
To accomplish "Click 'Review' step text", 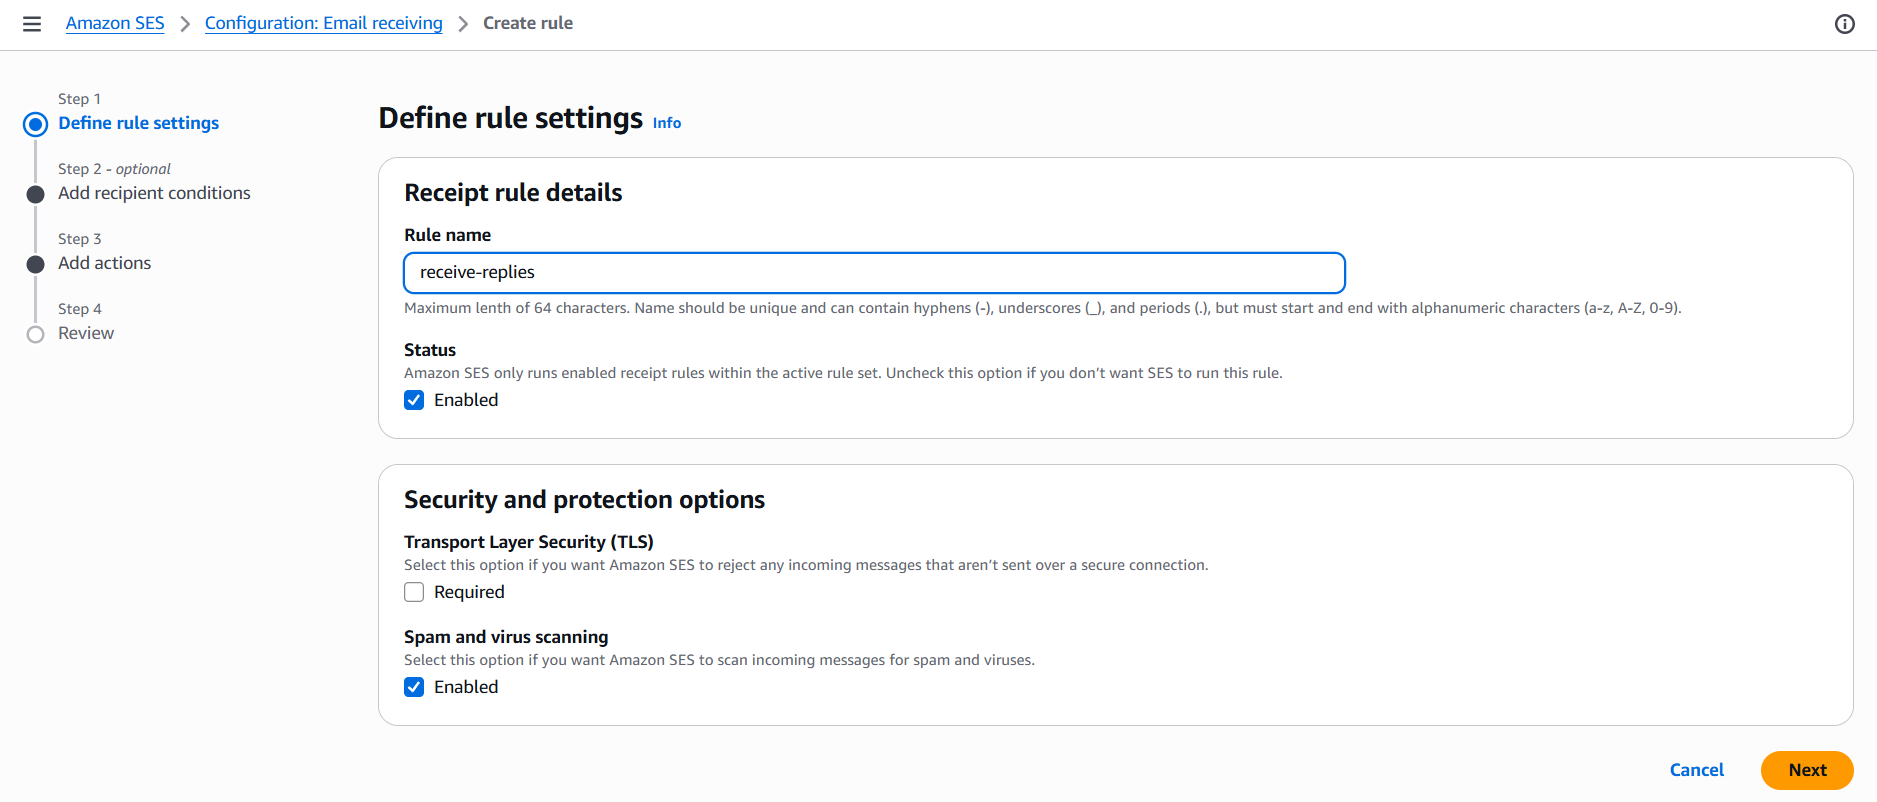I will point(86,333).
